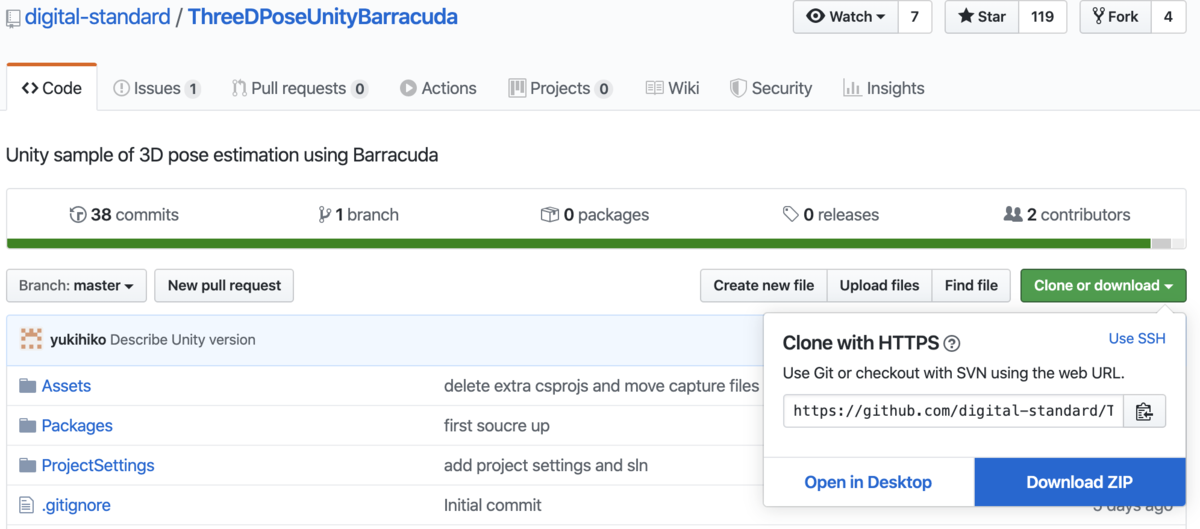Click the Clone with HTTPS help icon
Viewport: 1200px width, 529px height.
(x=952, y=343)
